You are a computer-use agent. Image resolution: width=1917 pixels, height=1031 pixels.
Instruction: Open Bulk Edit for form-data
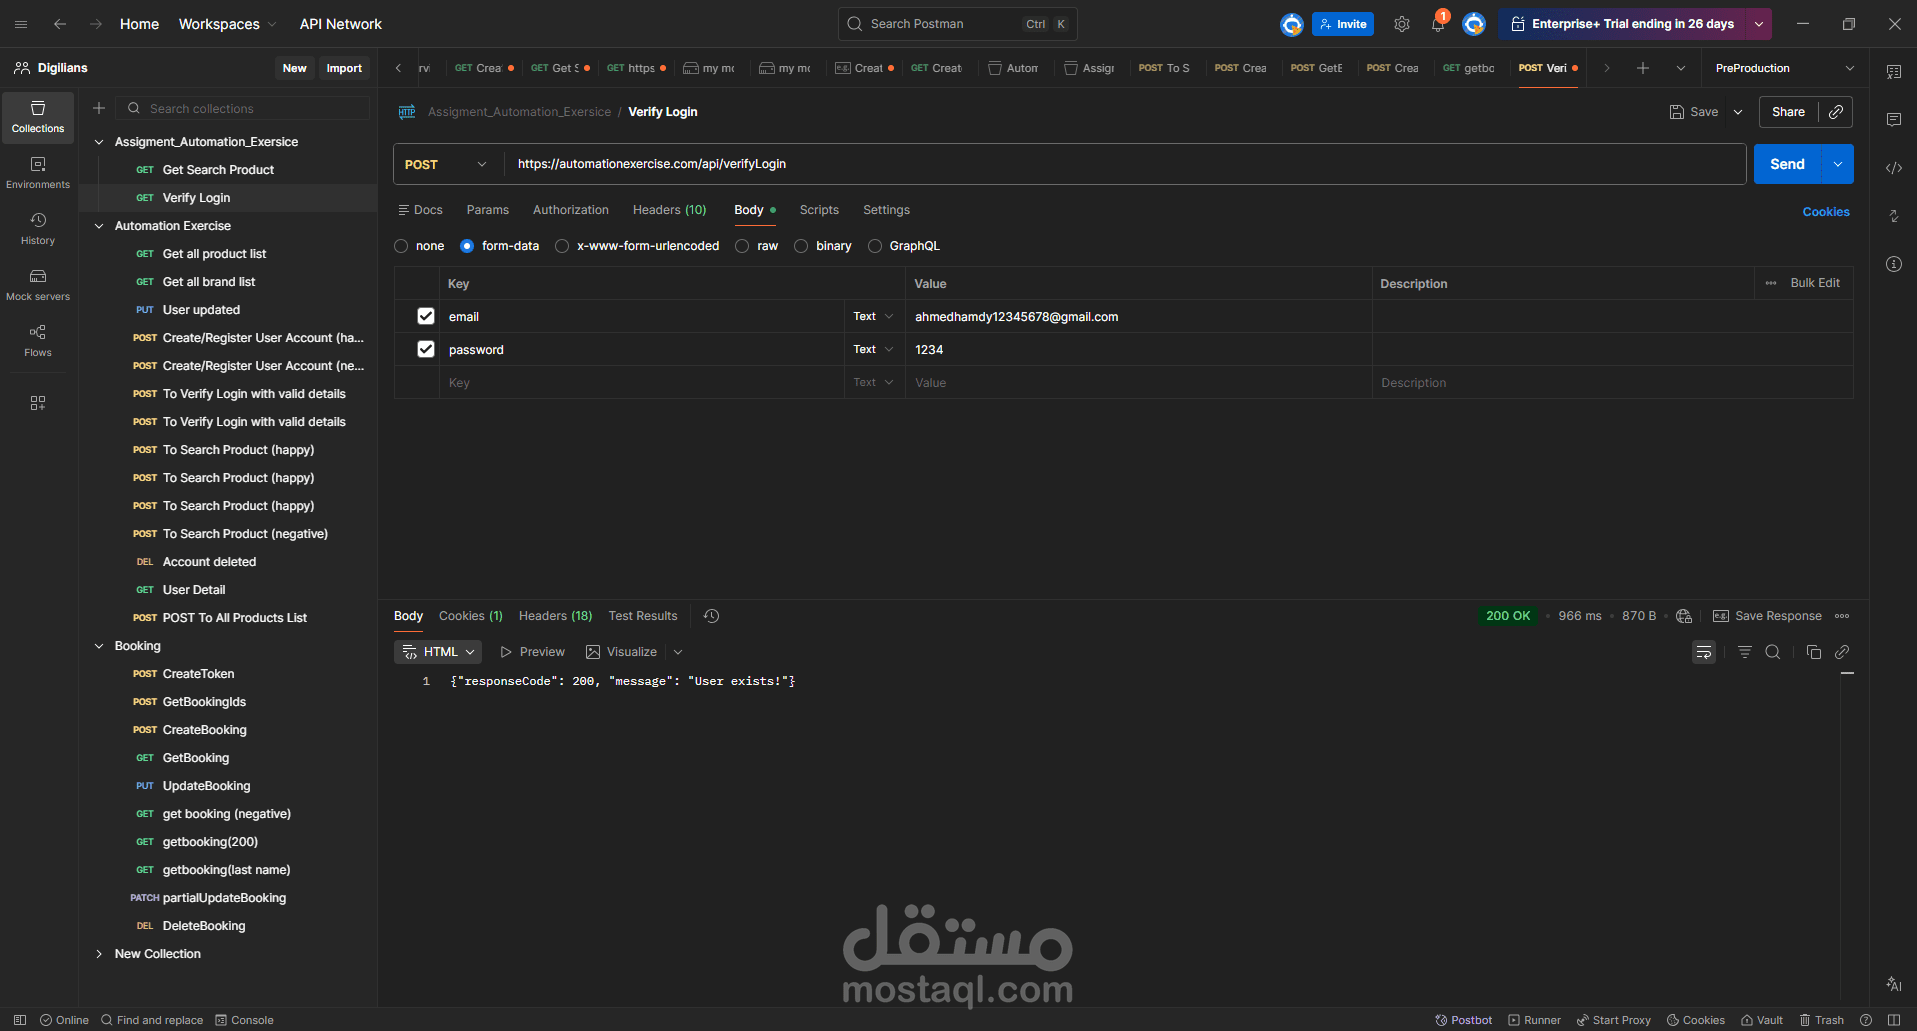[x=1815, y=283]
